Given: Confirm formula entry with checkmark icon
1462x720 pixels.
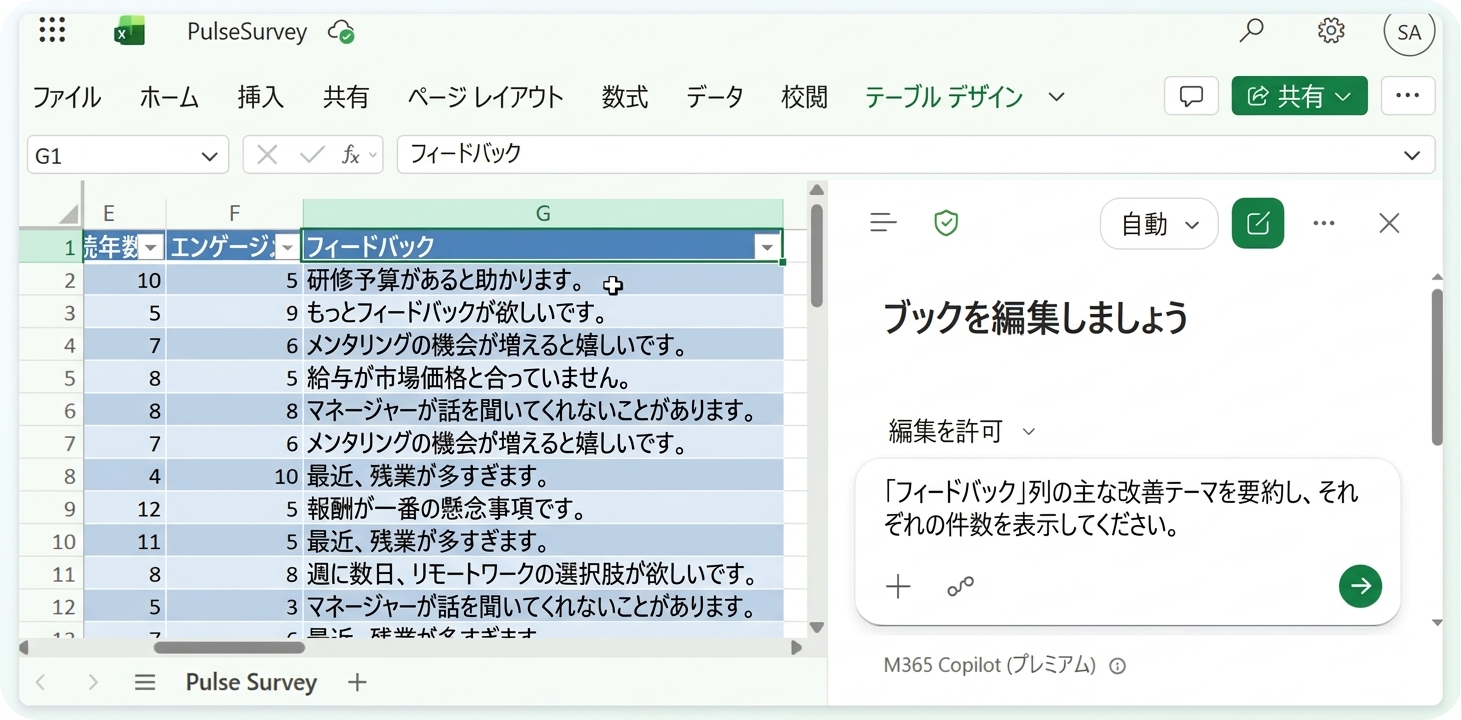Looking at the screenshot, I should pyautogui.click(x=312, y=155).
